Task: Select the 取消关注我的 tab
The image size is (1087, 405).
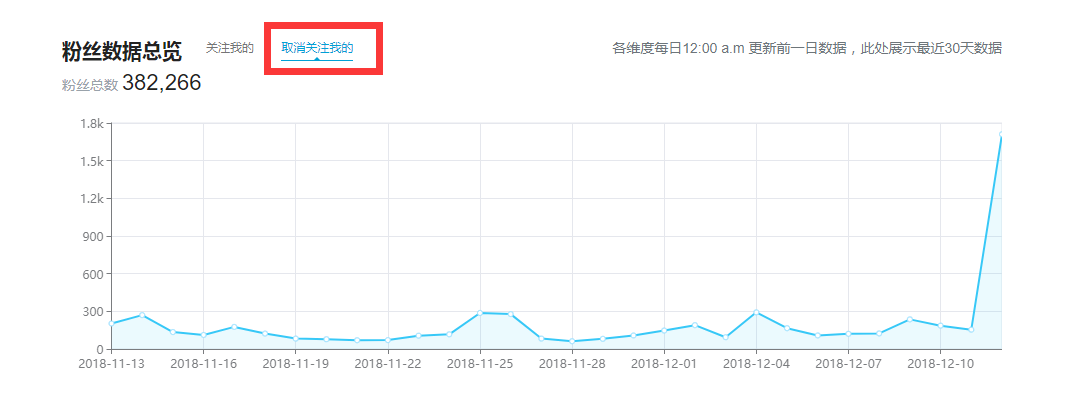Action: tap(318, 48)
